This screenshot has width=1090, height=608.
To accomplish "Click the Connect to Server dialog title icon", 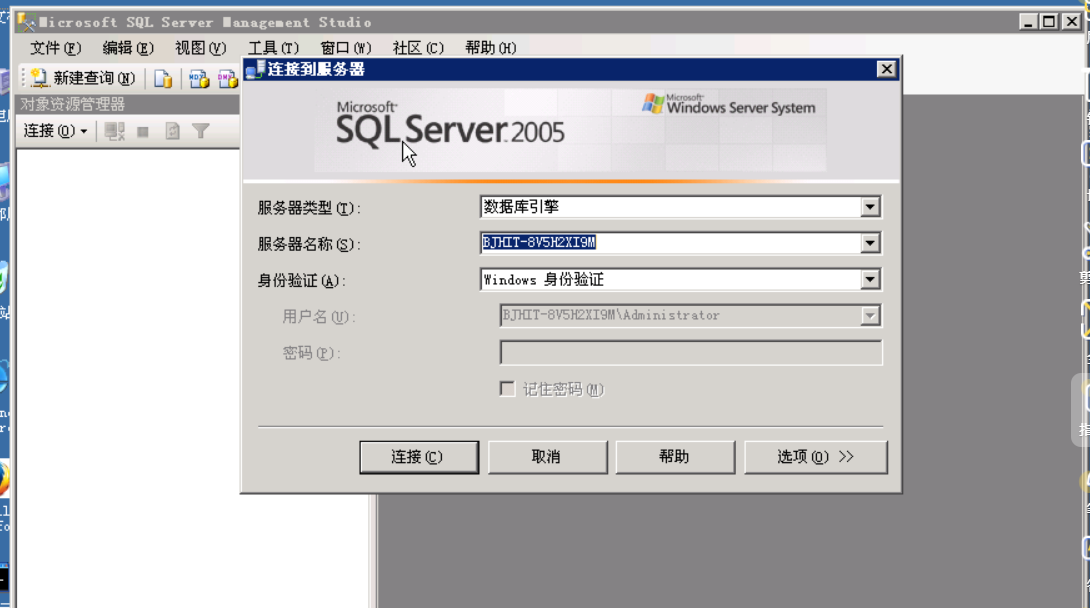I will pos(255,69).
